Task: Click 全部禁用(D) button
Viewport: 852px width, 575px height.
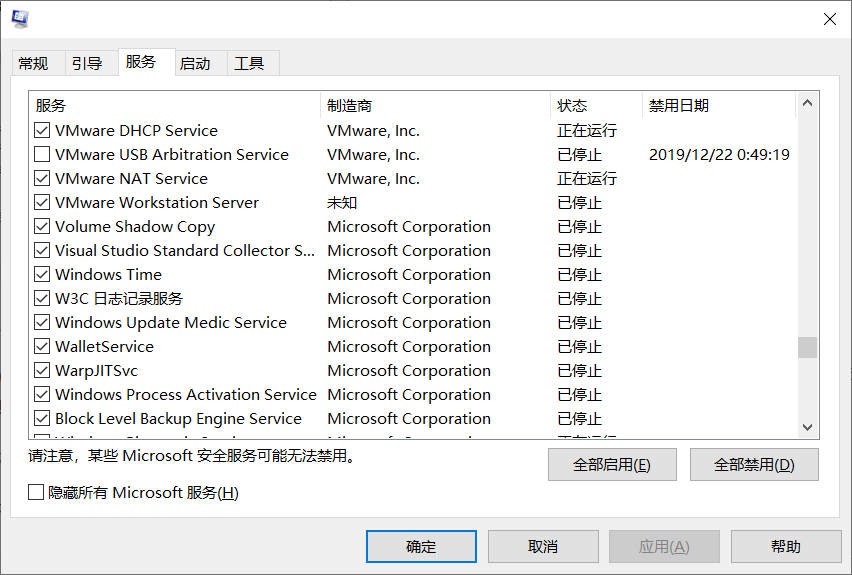Action: point(754,465)
